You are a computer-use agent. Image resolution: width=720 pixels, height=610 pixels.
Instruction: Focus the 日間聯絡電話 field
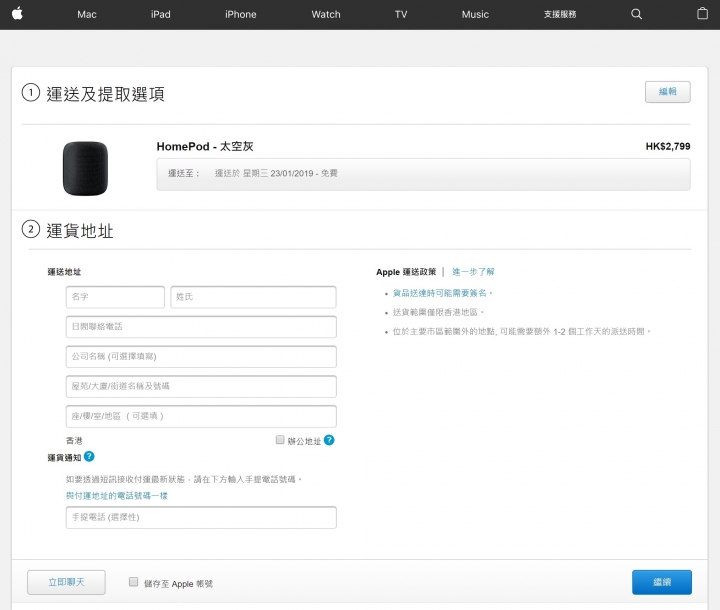[201, 327]
